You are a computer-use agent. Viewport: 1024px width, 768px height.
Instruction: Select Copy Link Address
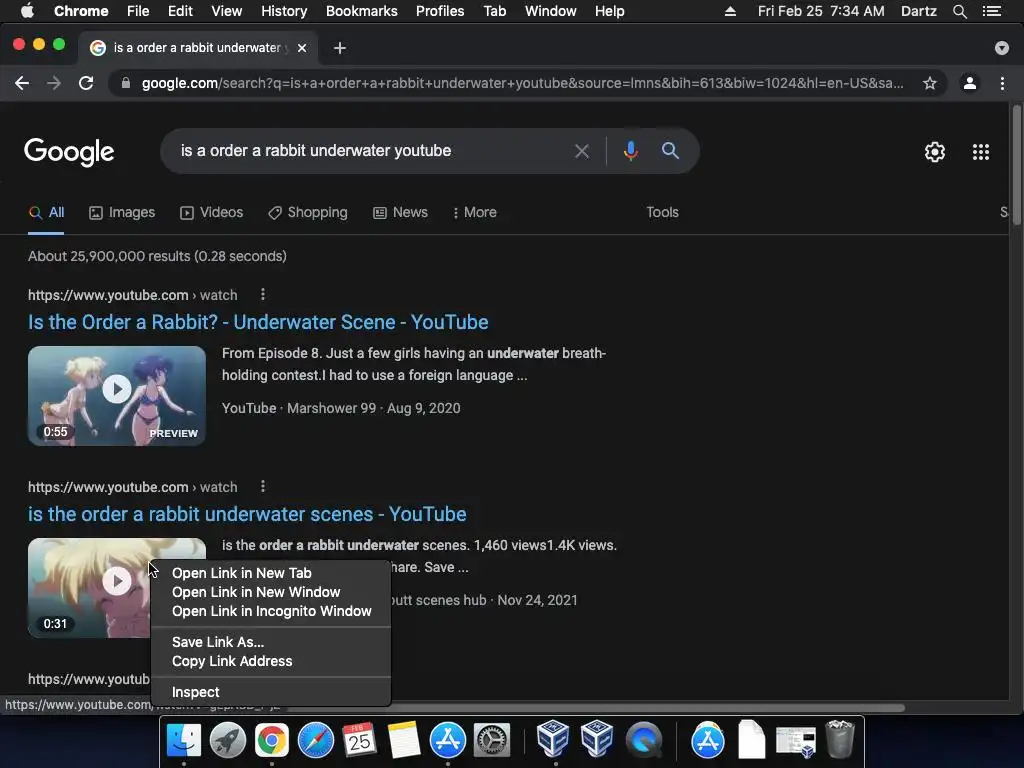point(271,661)
